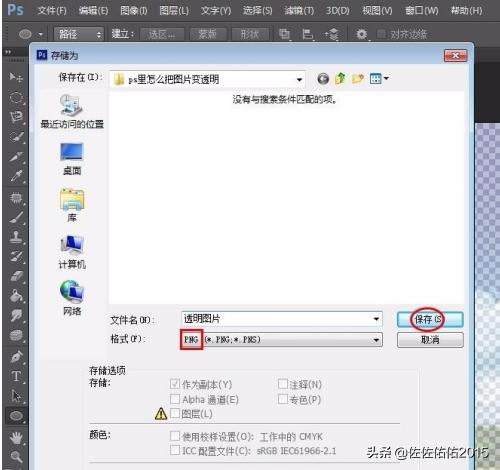Close the 存储为 dialog
This screenshot has width=500, height=470.
(455, 55)
